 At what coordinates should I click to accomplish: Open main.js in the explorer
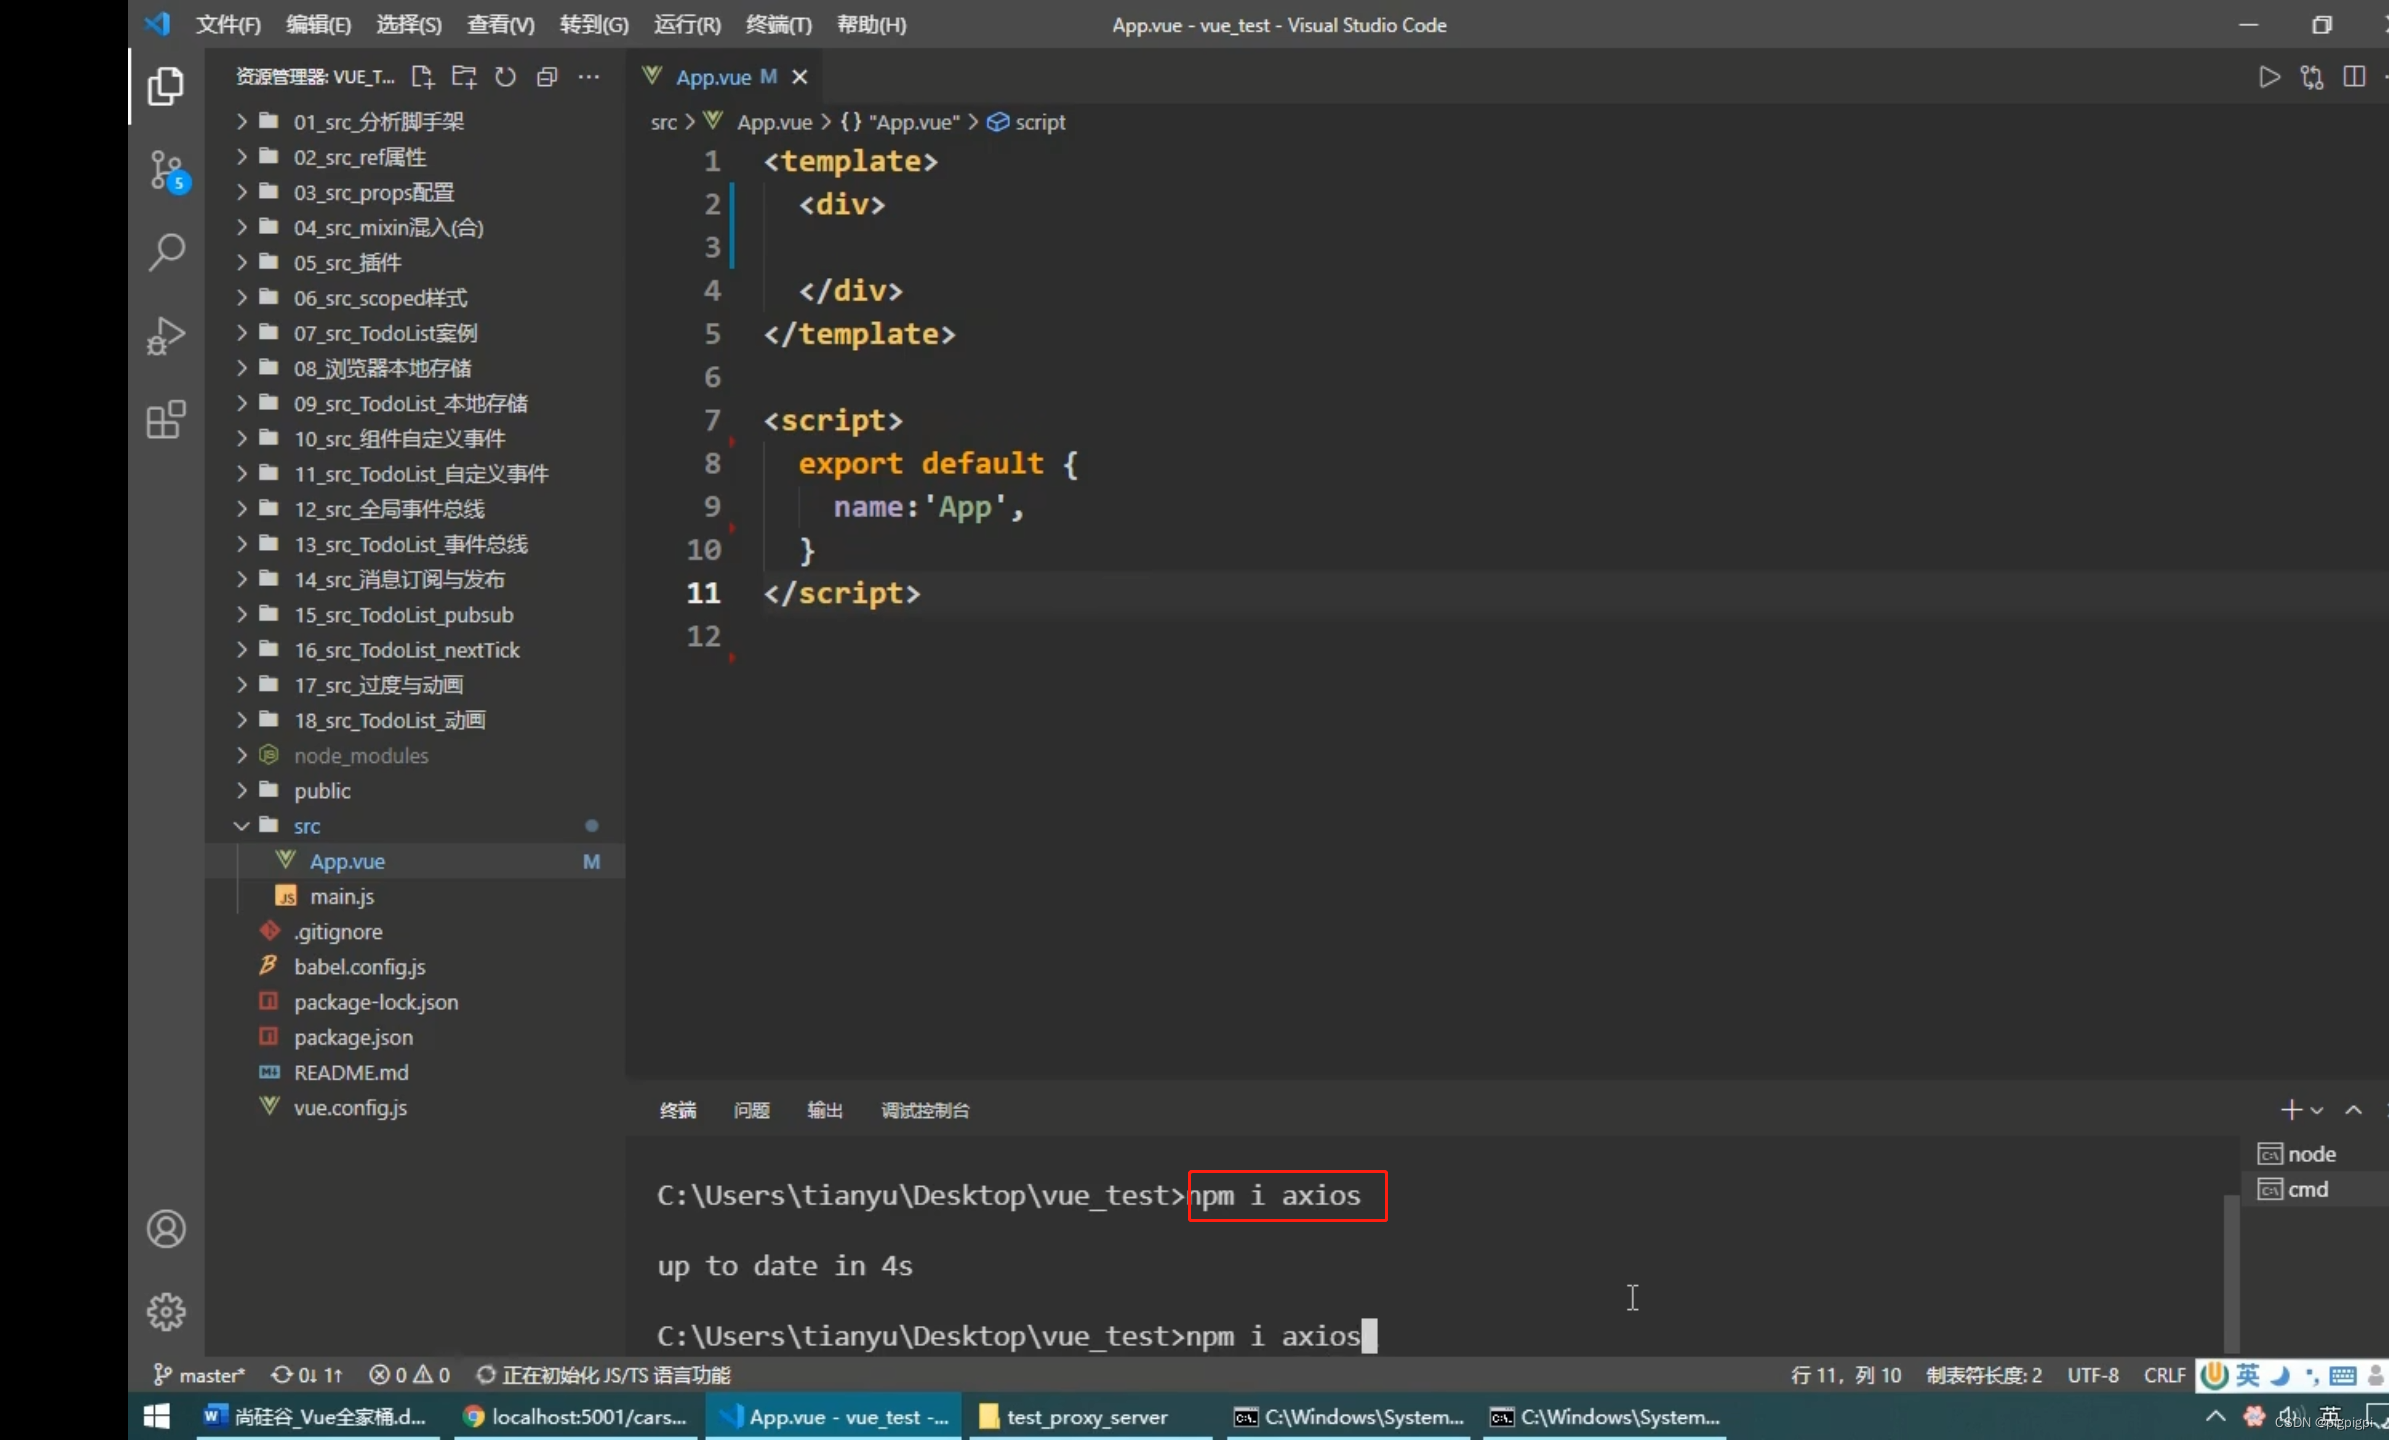tap(415, 896)
